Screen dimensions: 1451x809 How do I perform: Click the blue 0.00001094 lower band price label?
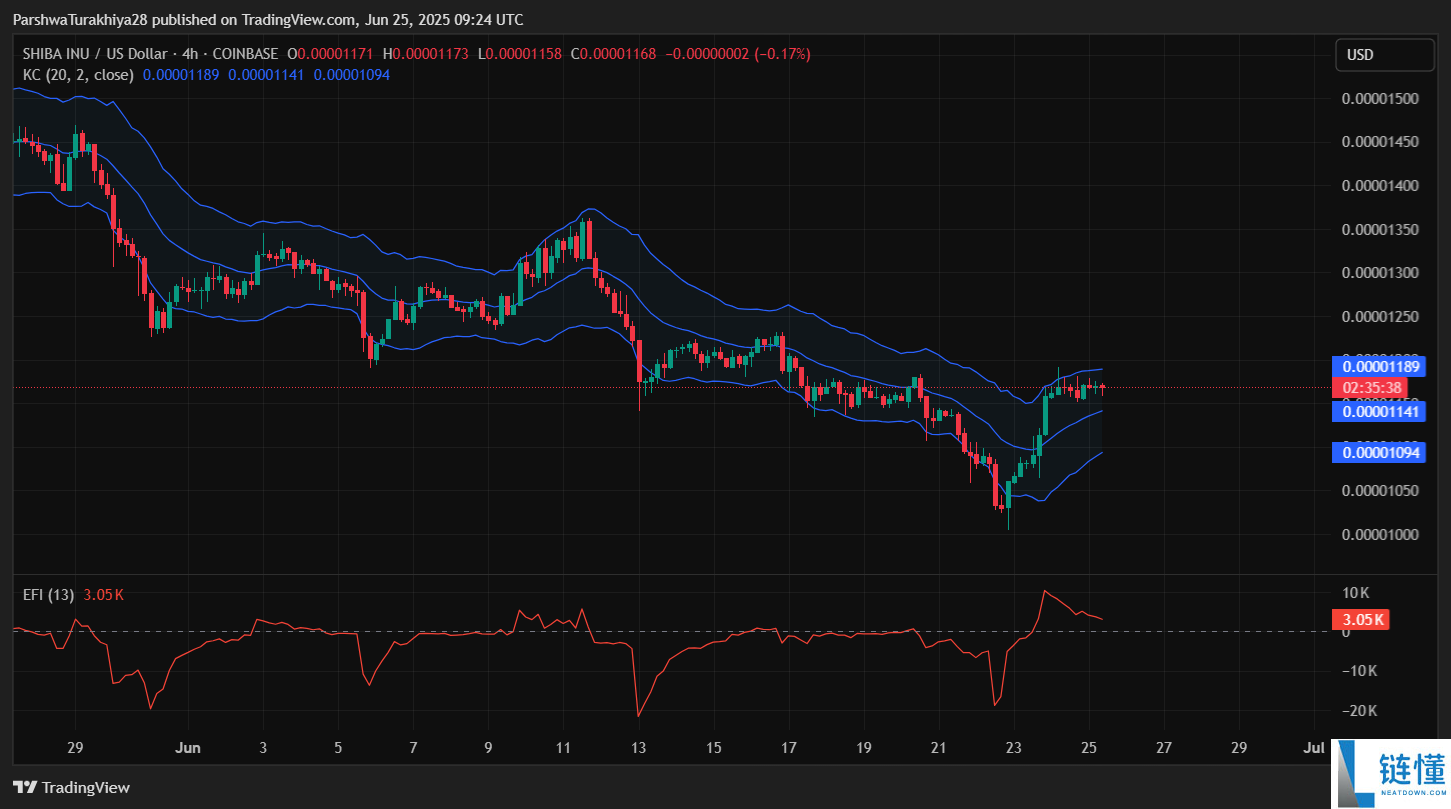[x=1378, y=452]
